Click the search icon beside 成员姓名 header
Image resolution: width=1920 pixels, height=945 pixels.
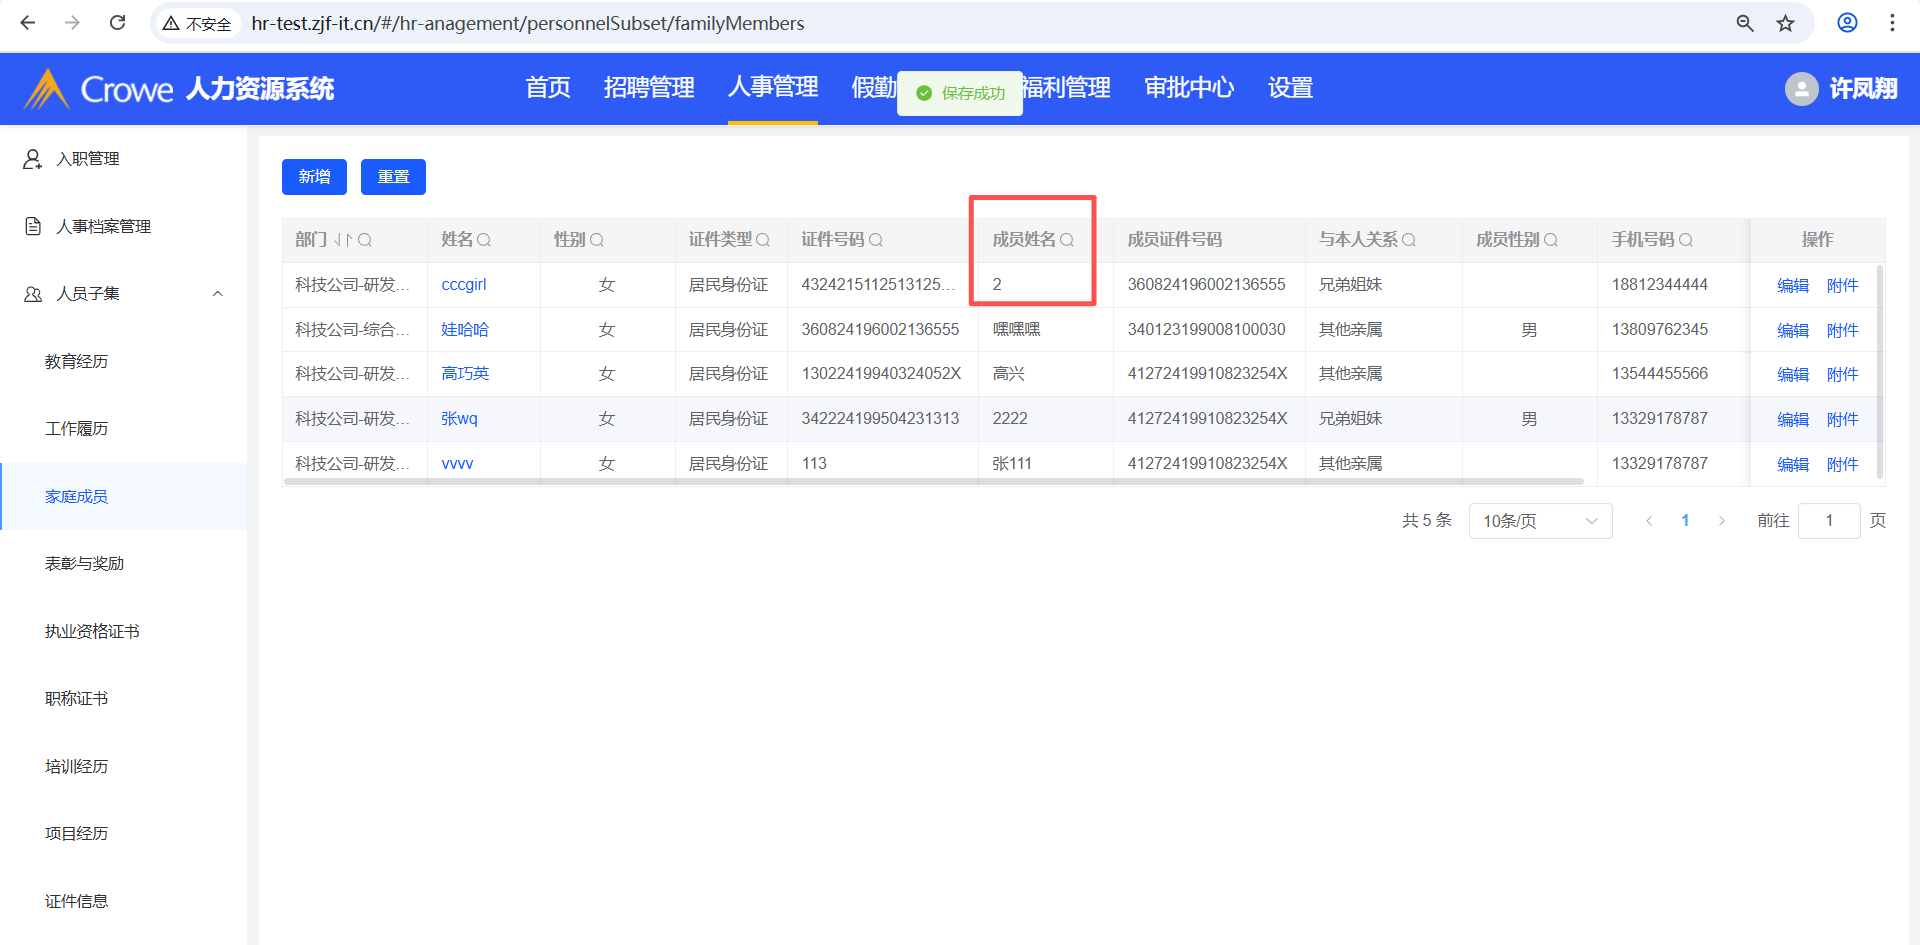point(1067,240)
